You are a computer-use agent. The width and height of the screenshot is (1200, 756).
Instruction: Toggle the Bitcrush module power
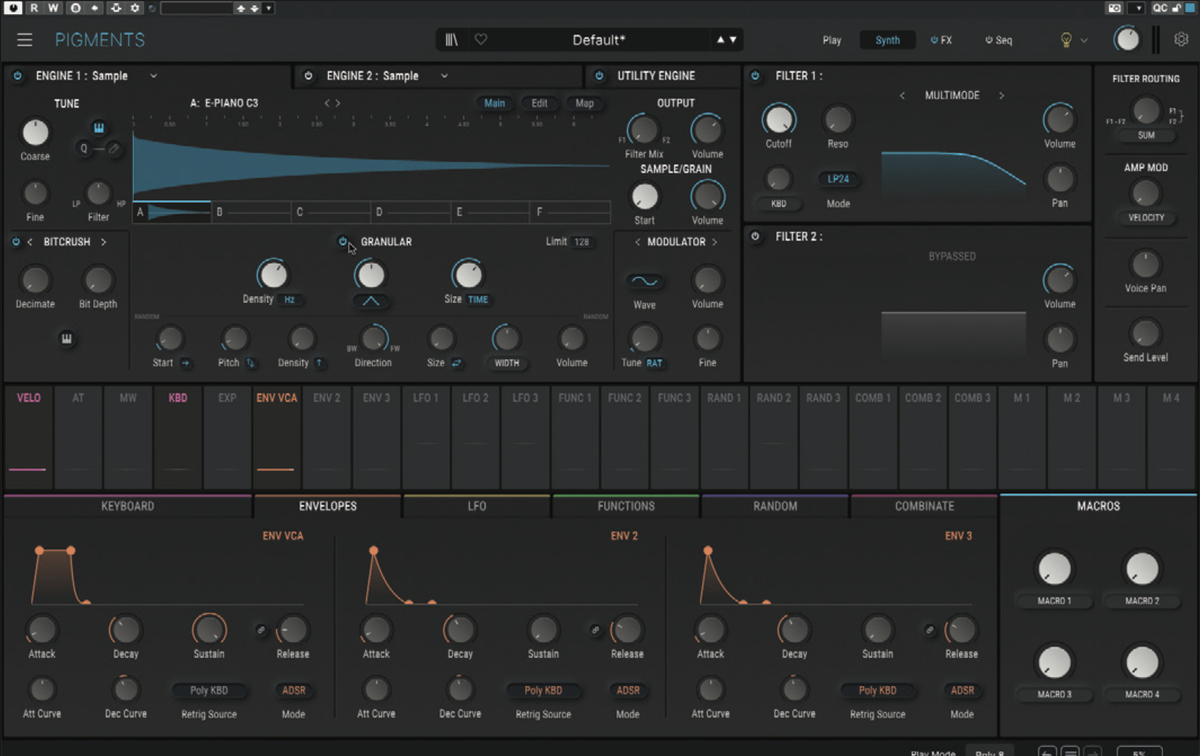pyautogui.click(x=14, y=241)
